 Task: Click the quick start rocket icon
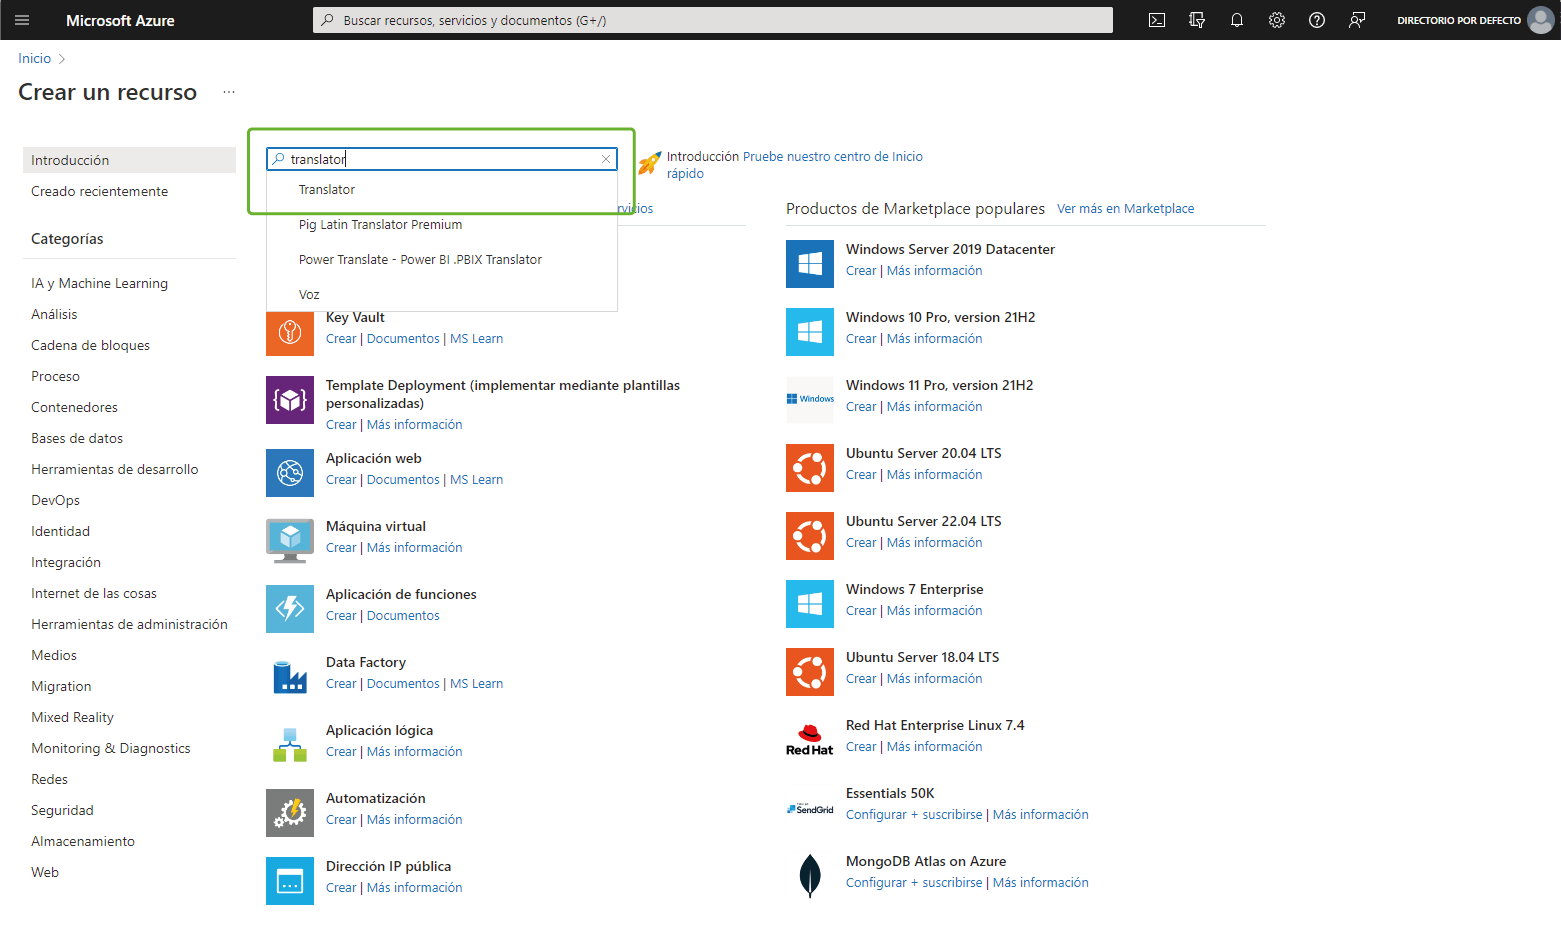[x=650, y=163]
